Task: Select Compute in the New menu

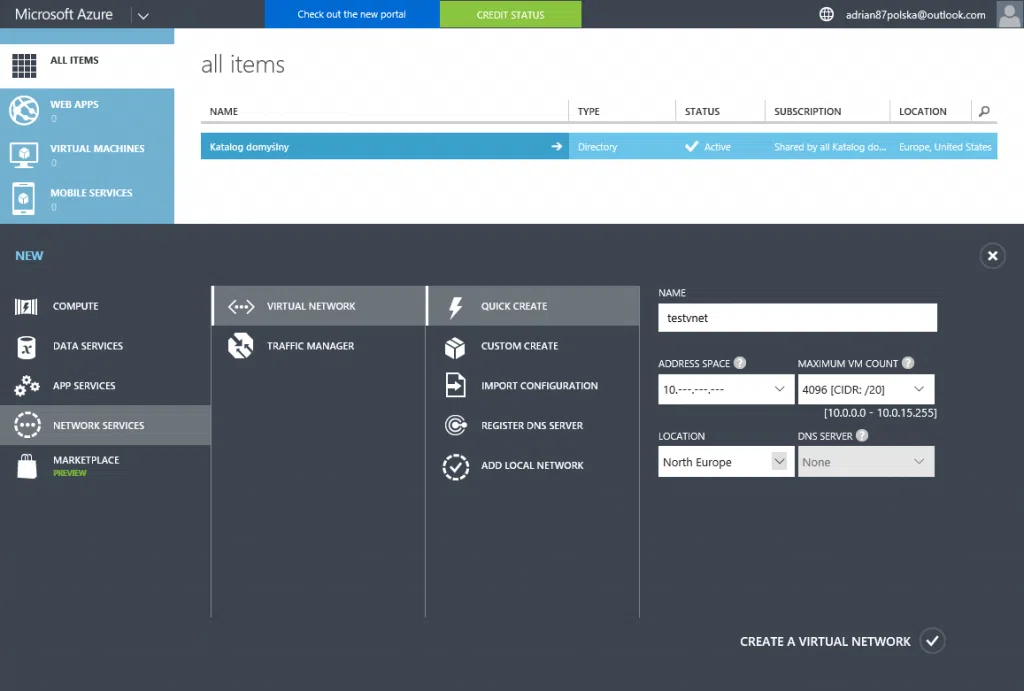Action: [x=75, y=306]
